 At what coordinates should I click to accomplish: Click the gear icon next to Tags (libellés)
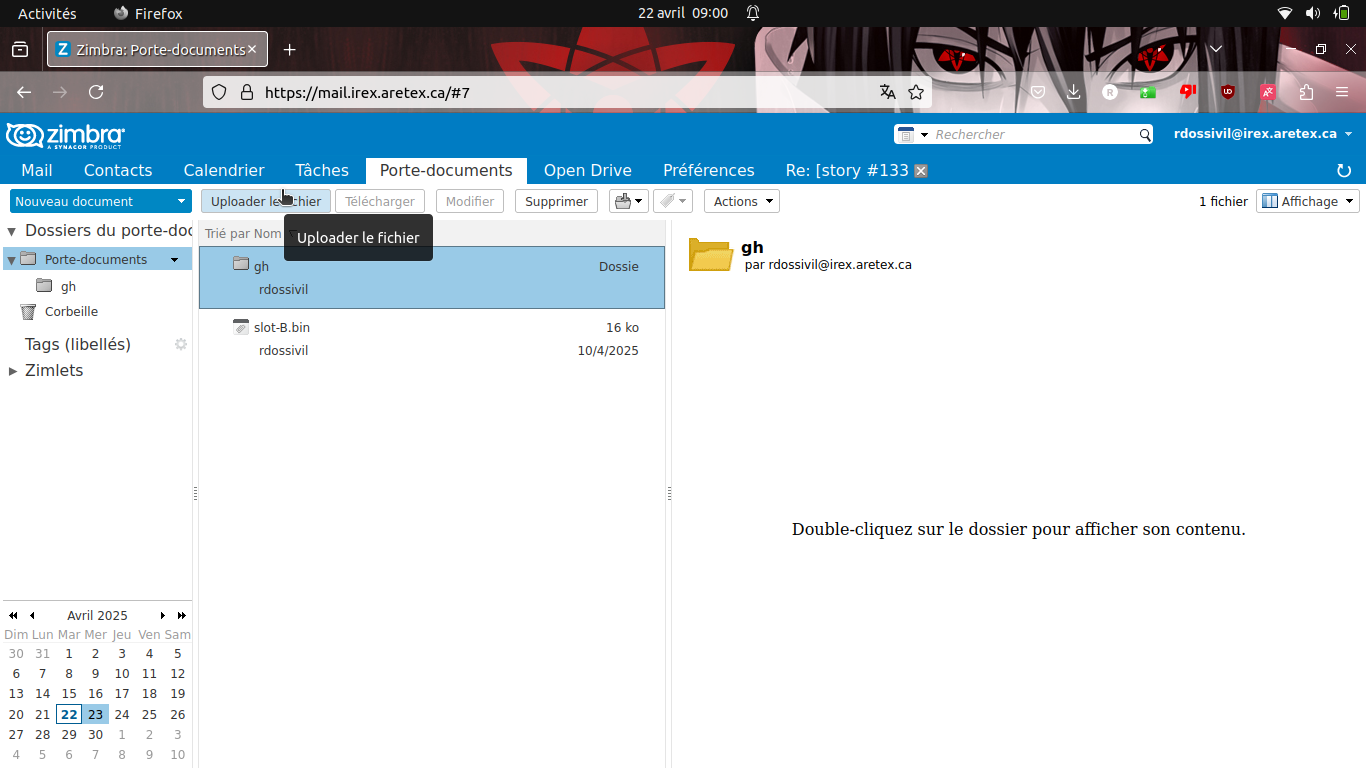tap(181, 344)
